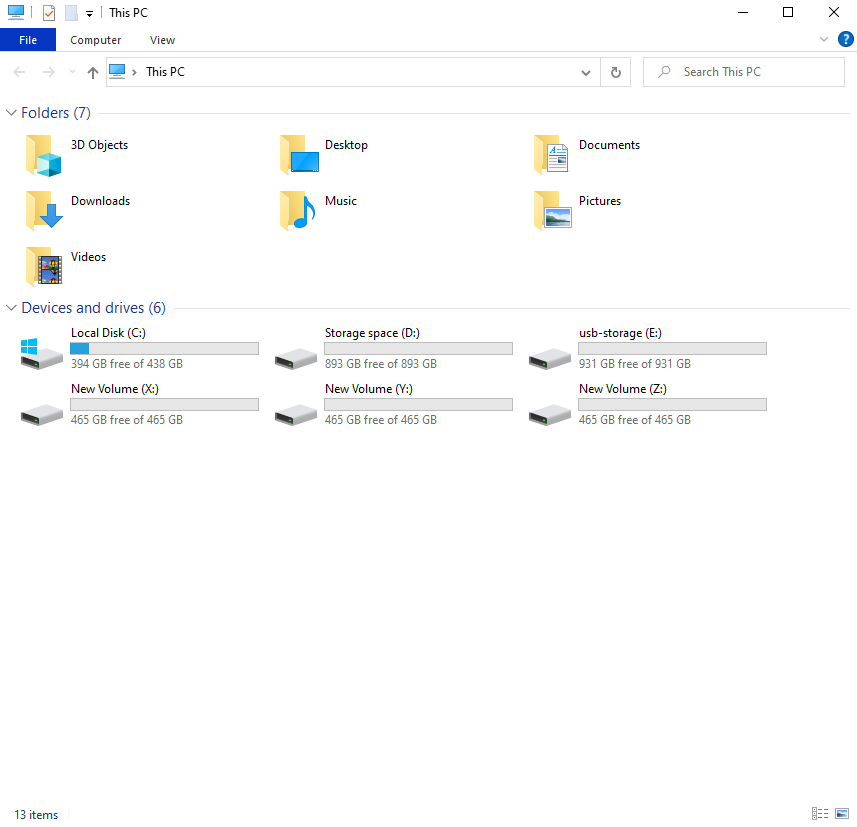Image resolution: width=857 pixels, height=827 pixels.
Task: Open the Desktop folder
Action: click(x=346, y=145)
